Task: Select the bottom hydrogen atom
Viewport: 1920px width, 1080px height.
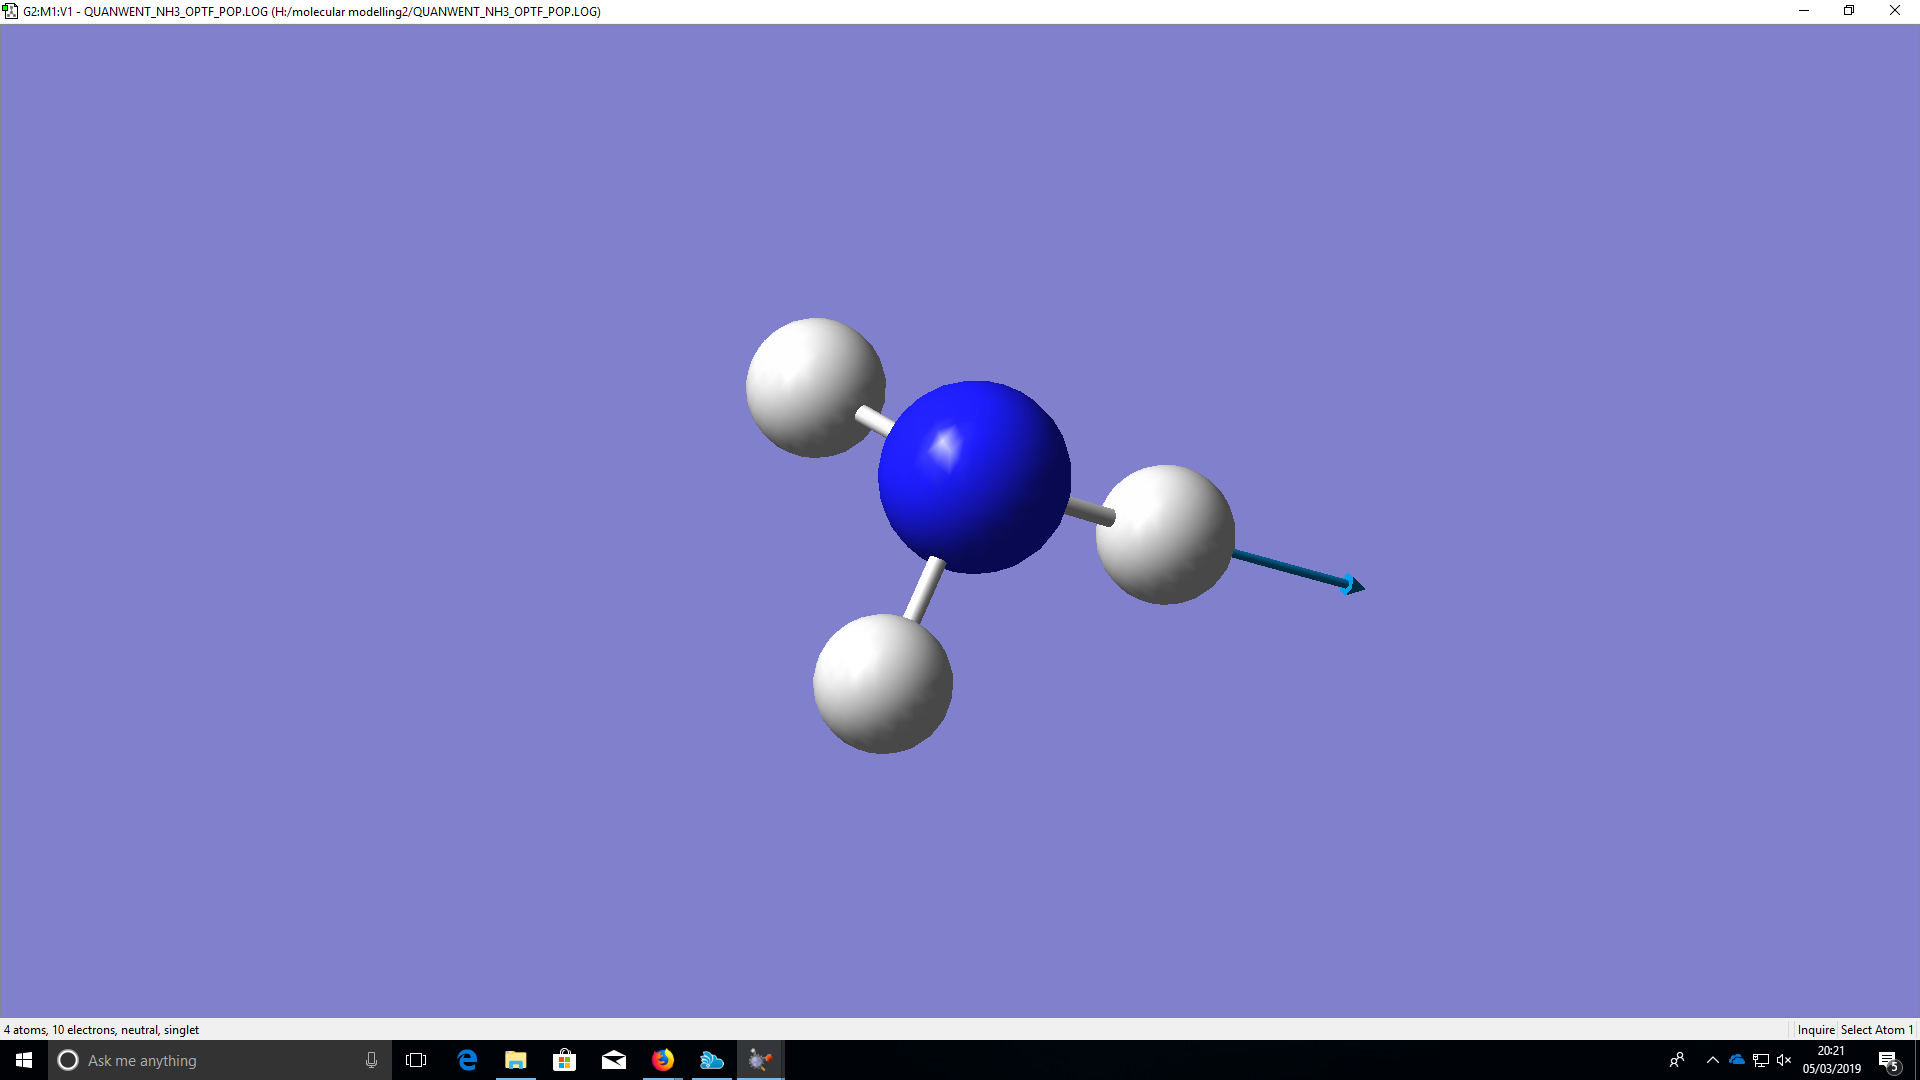Action: pos(882,684)
